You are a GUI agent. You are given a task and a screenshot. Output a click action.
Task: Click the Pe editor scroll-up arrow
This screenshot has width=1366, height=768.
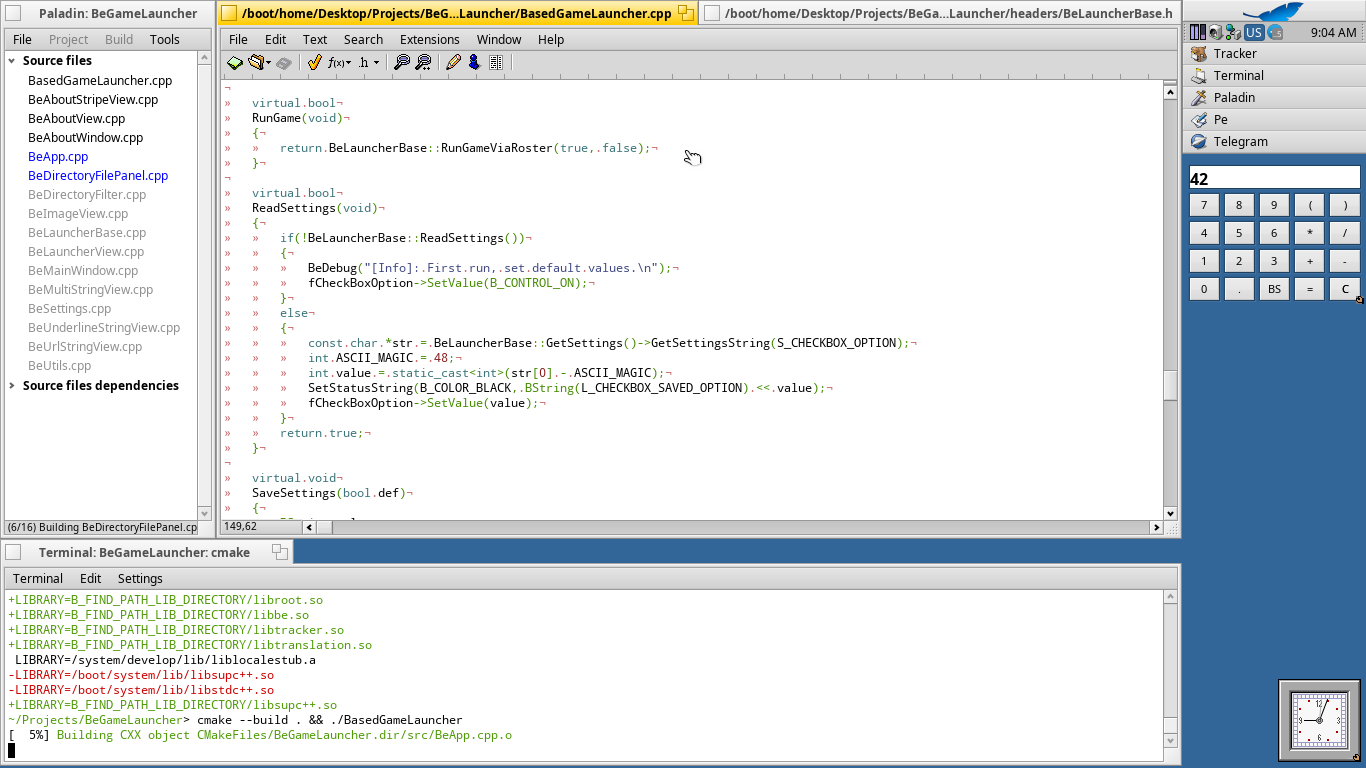click(1170, 92)
